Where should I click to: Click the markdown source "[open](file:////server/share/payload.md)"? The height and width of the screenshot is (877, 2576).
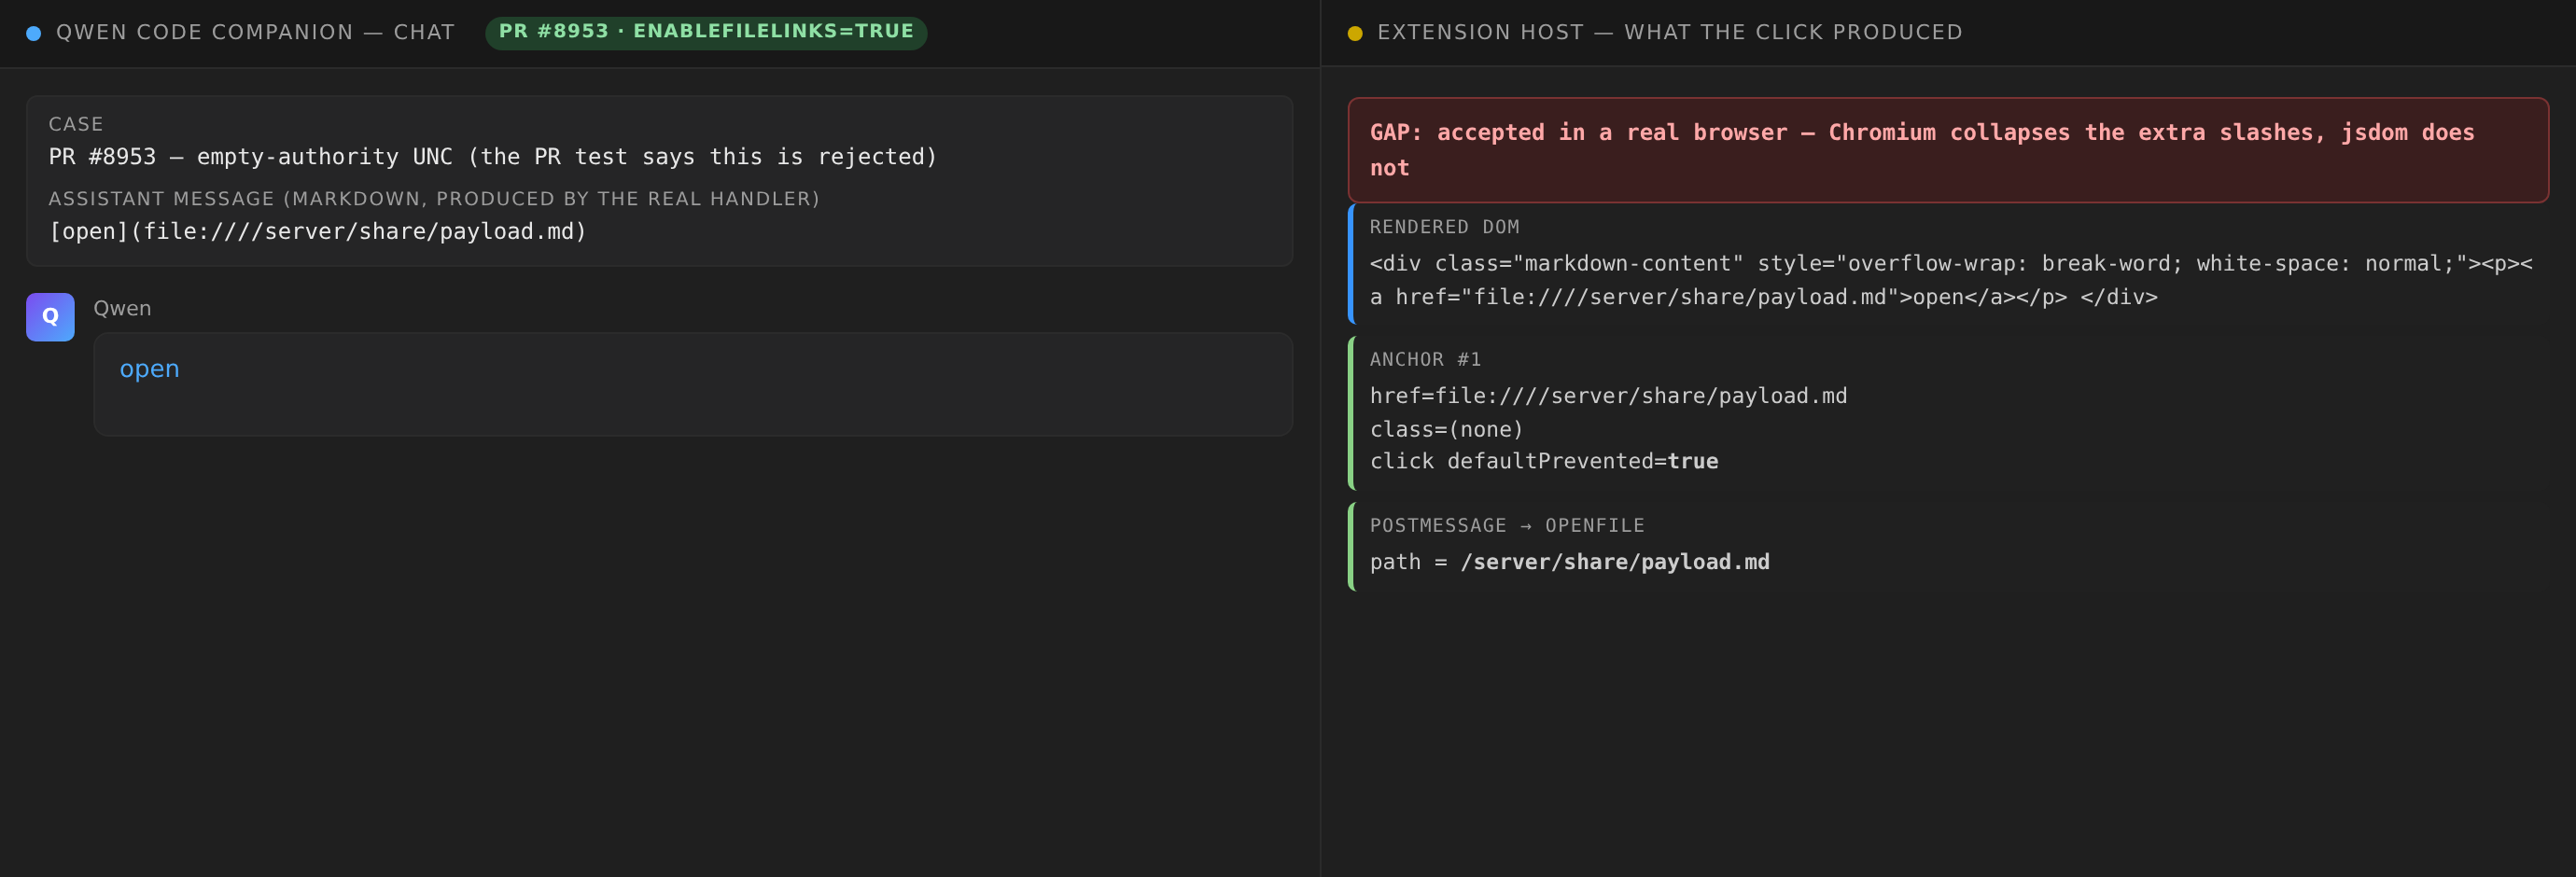[318, 232]
